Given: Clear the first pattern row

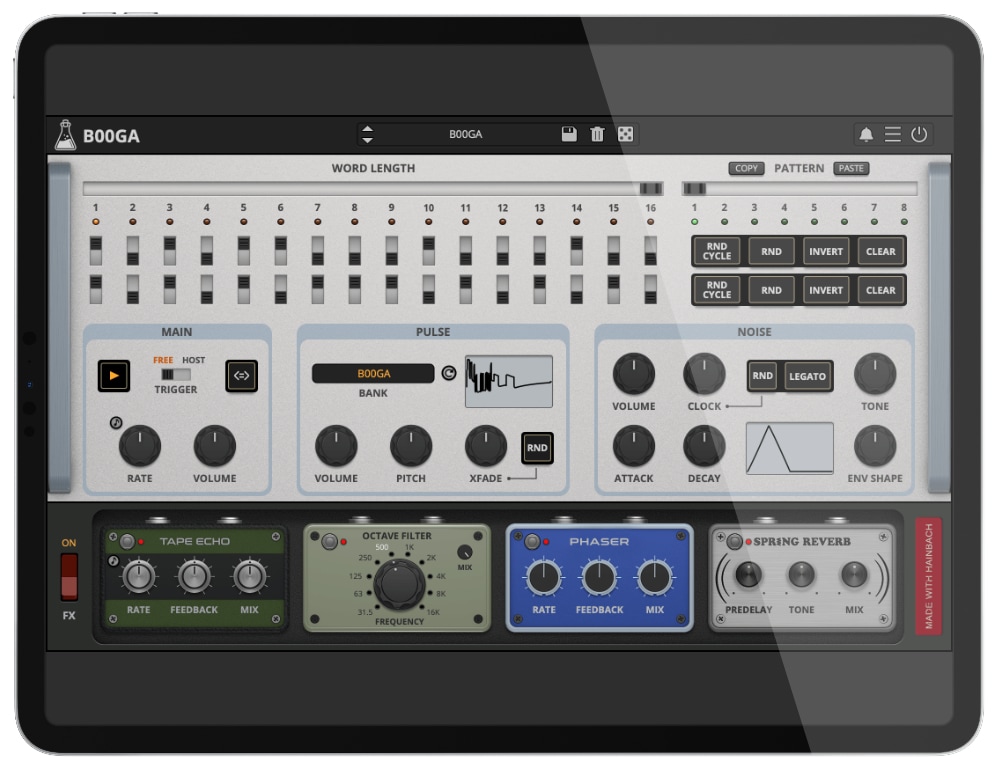Looking at the screenshot, I should tap(881, 251).
